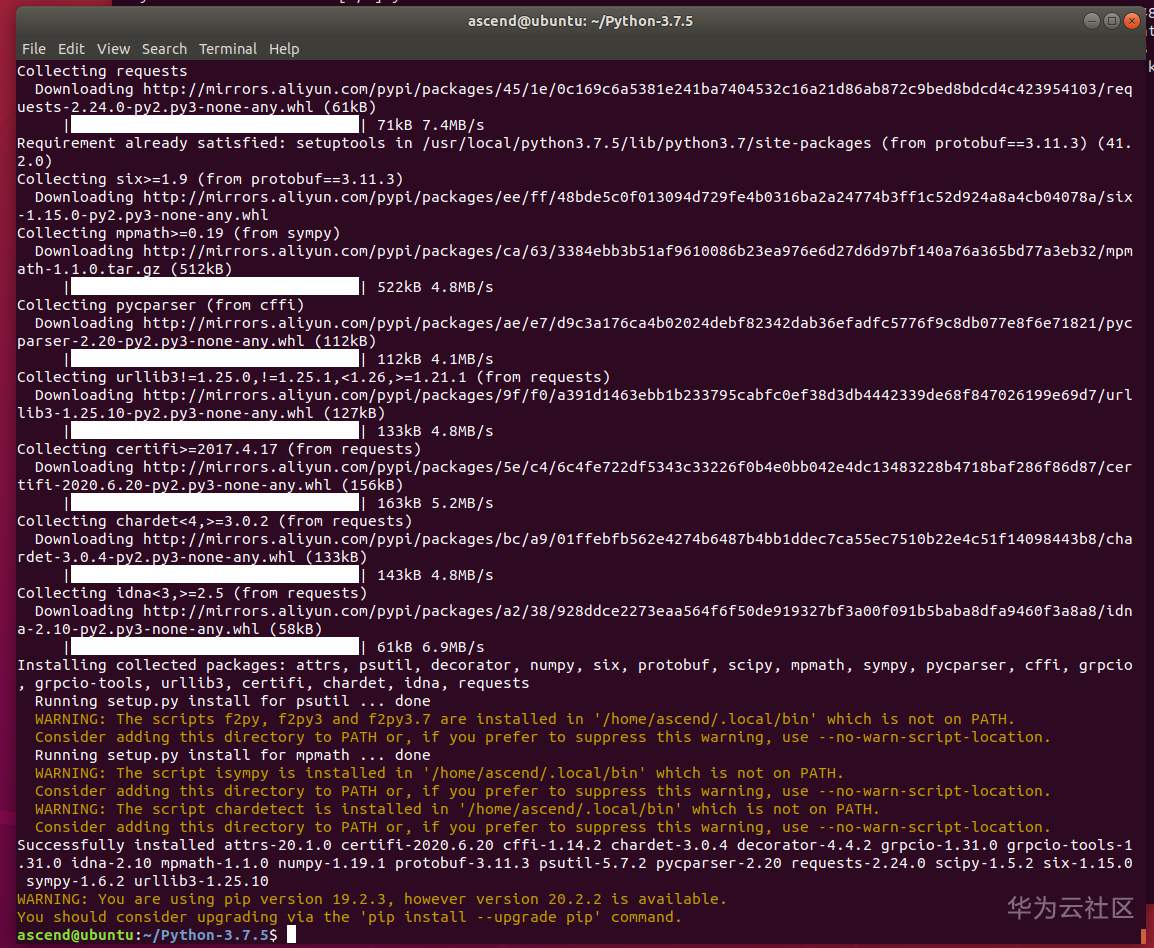Click 'Requirement already satisfied: setuptools' line

(x=575, y=144)
